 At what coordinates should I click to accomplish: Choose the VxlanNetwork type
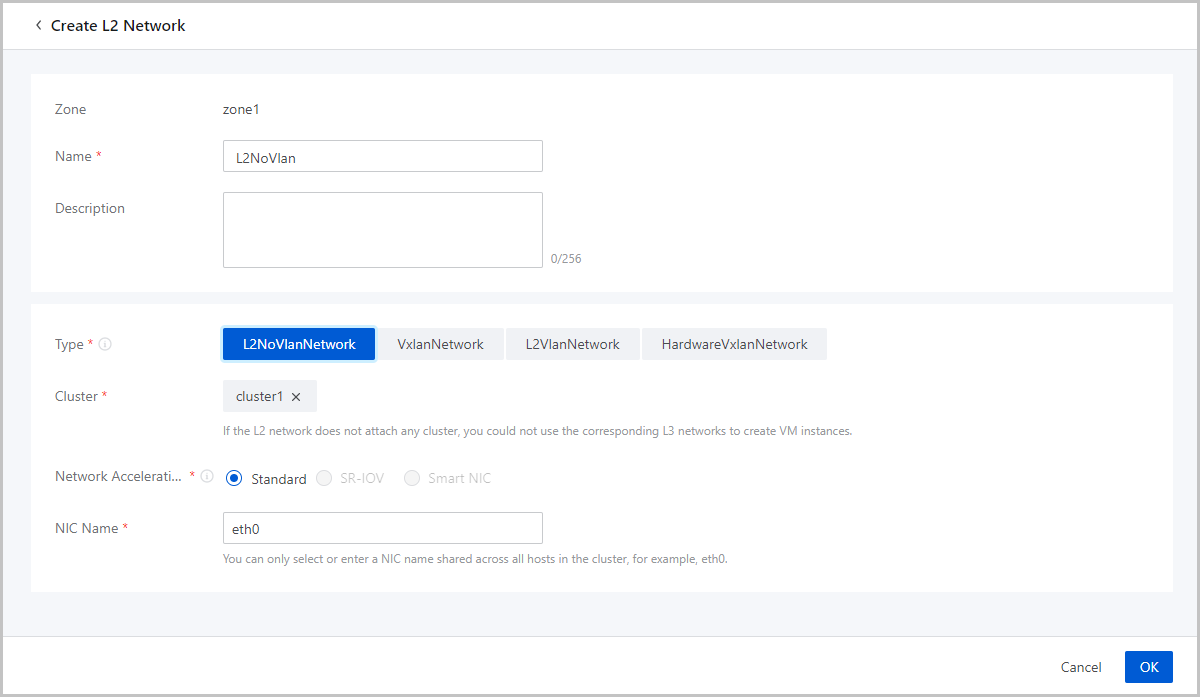tap(440, 344)
